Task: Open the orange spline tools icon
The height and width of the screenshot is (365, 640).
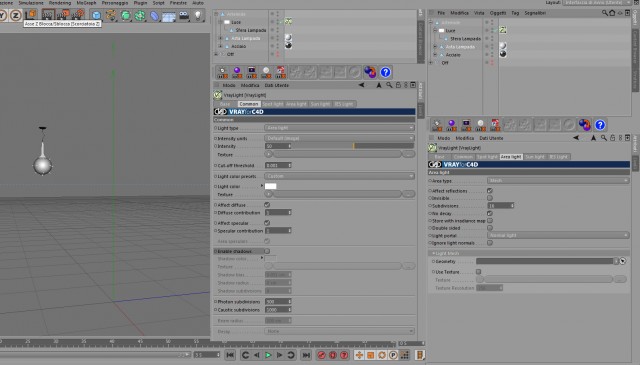Action: 111,16
